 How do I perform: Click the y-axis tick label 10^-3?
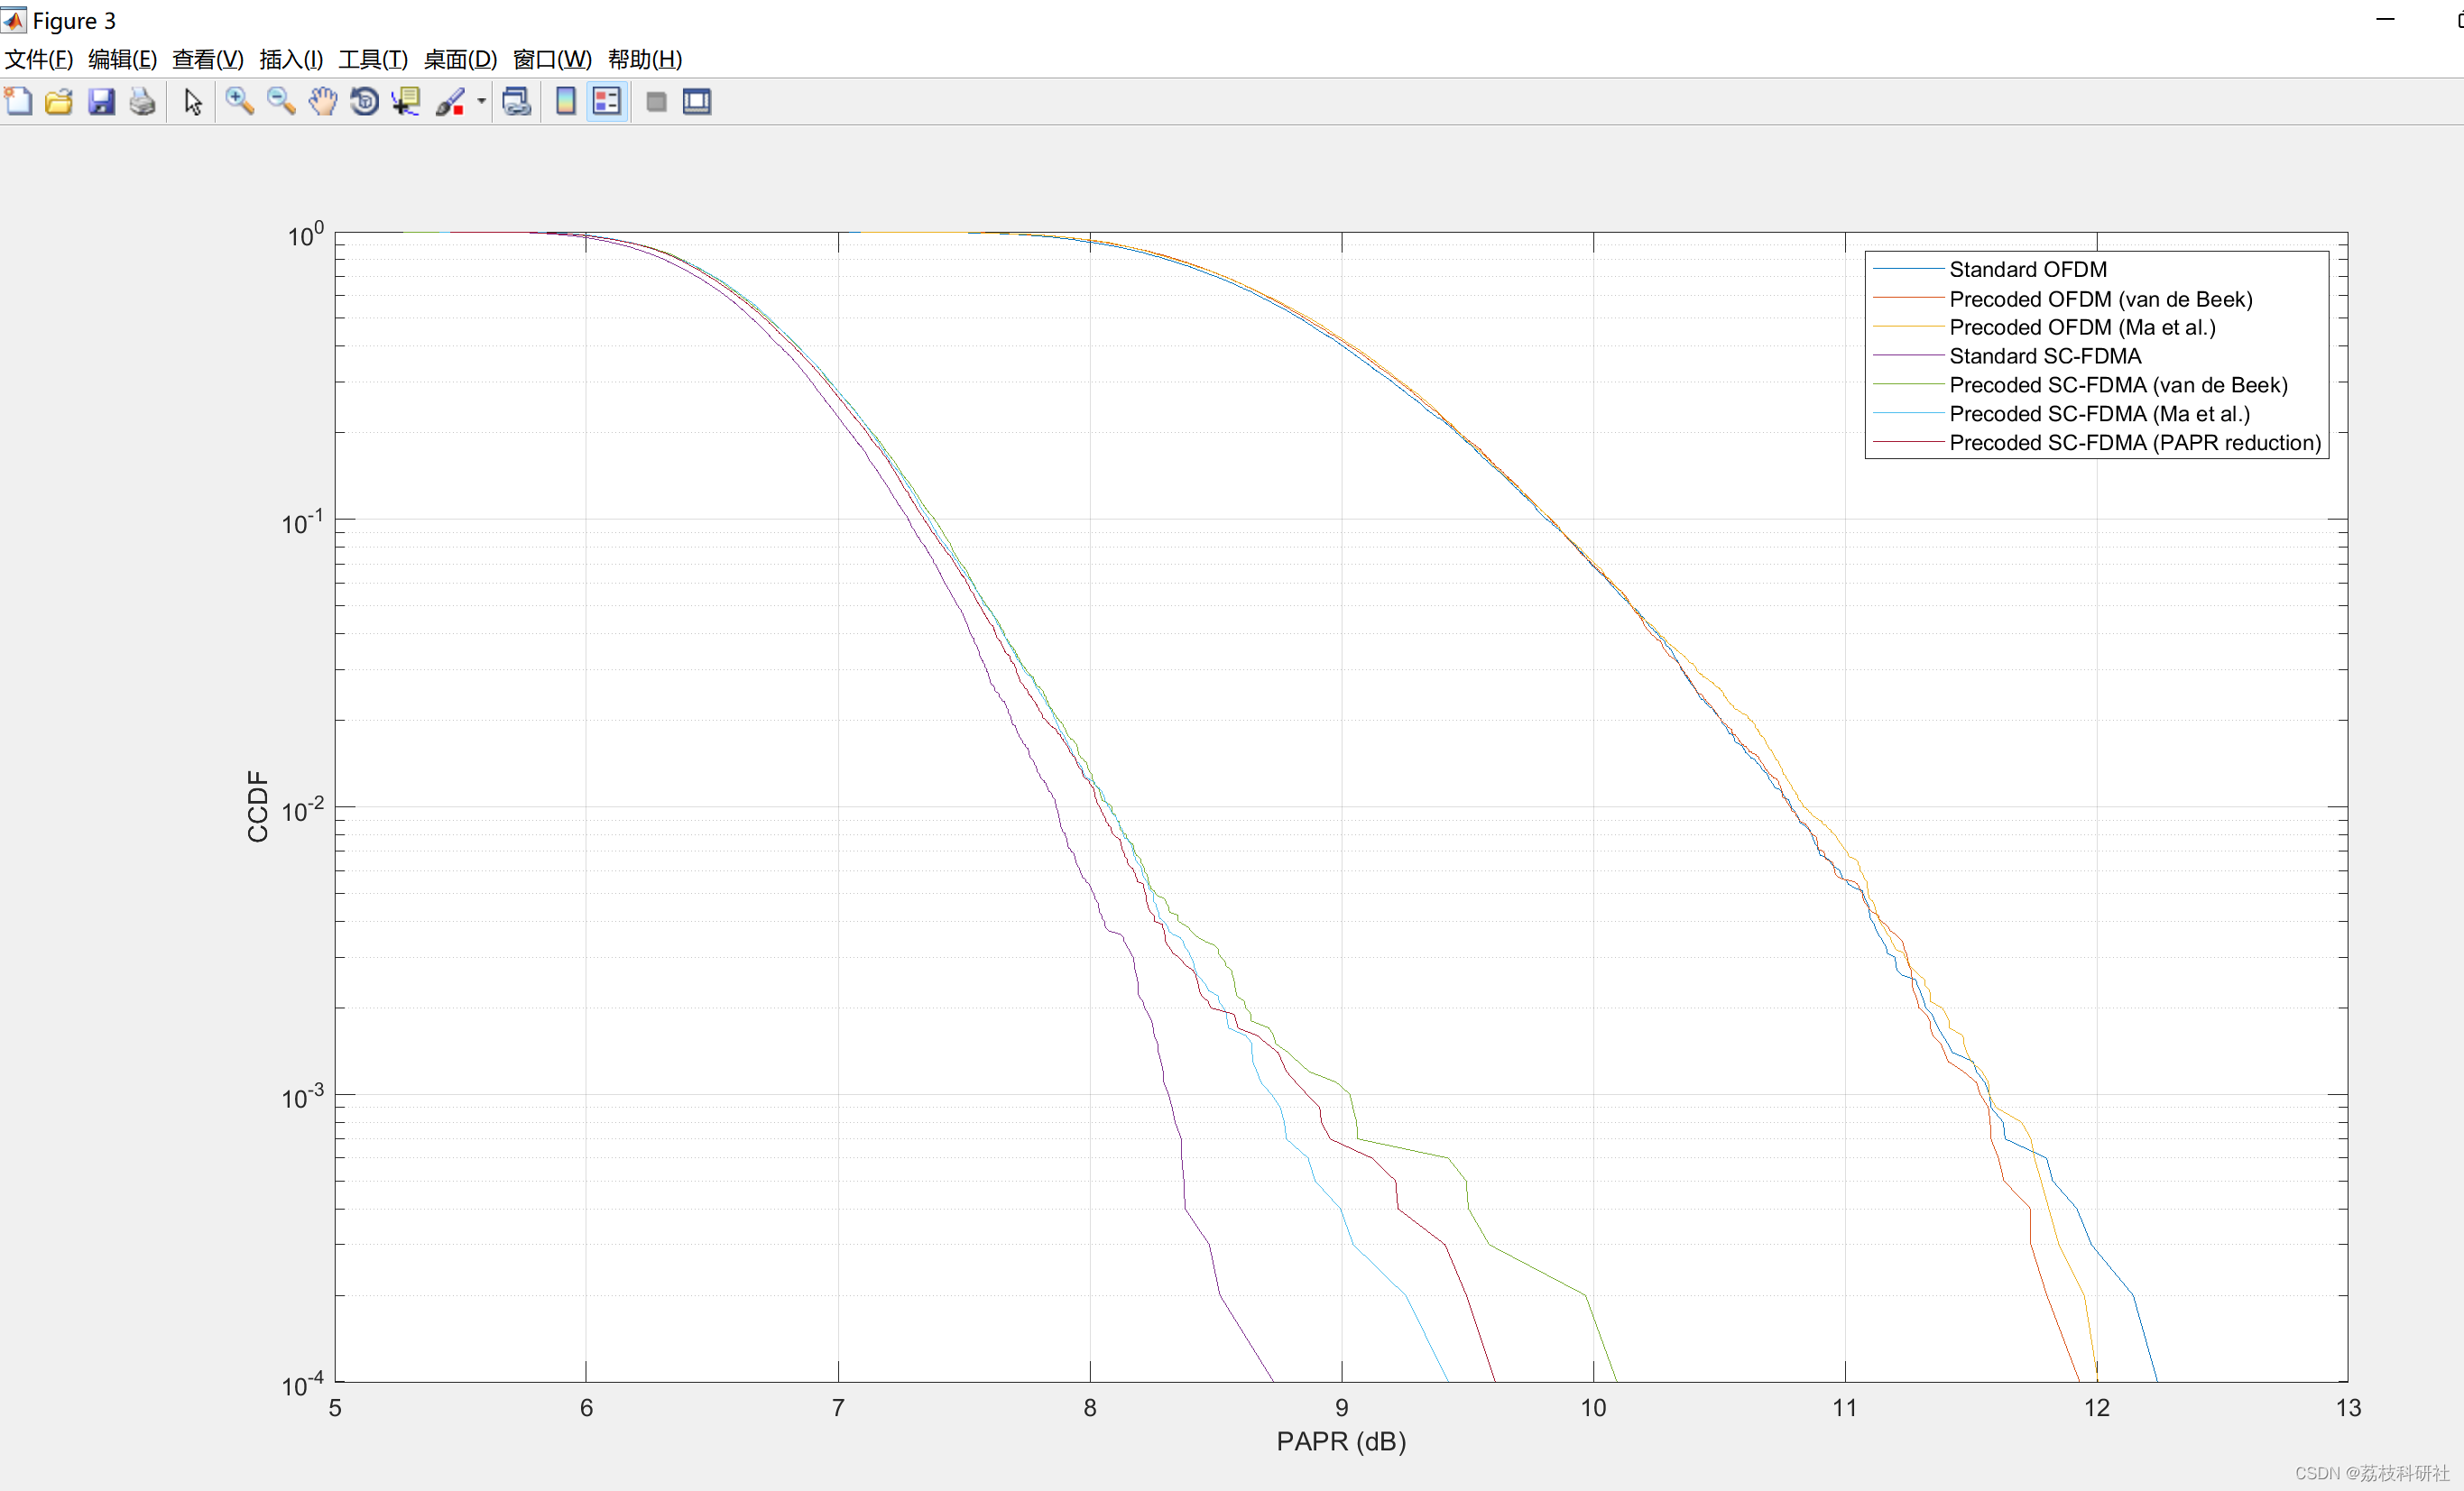point(302,1097)
